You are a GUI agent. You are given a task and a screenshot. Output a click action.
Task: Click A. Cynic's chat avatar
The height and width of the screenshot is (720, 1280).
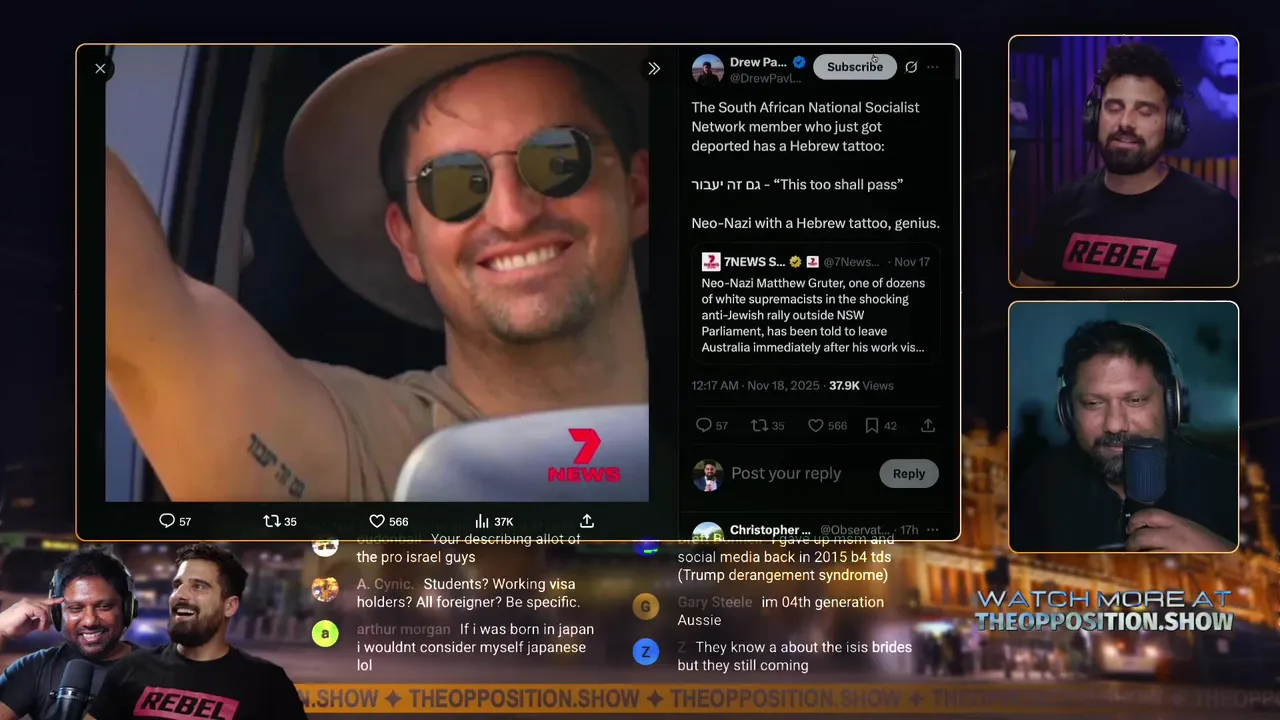coord(325,589)
